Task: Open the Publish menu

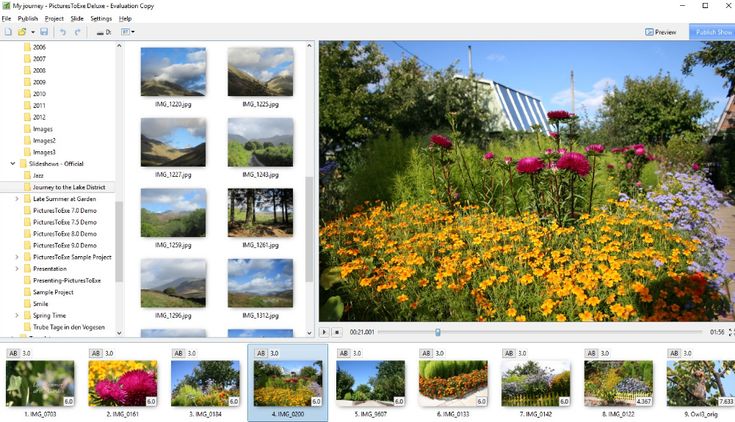Action: [x=28, y=18]
